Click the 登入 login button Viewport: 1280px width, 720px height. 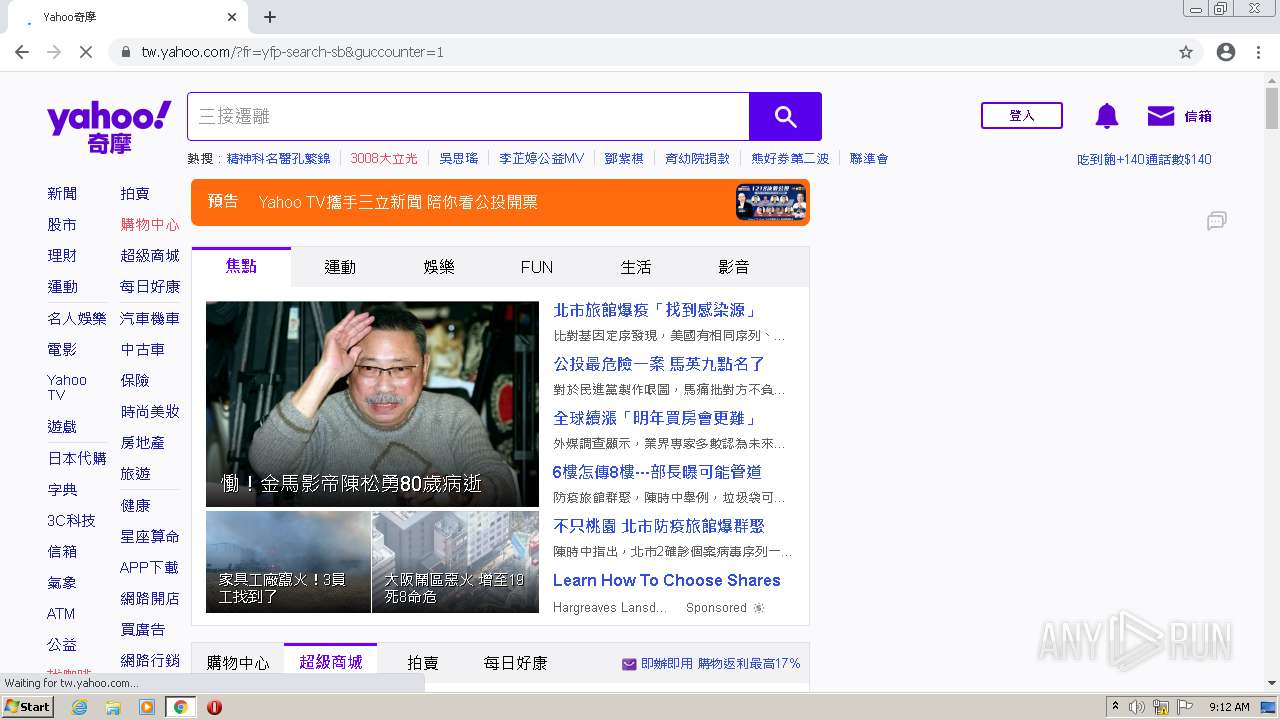(x=1022, y=116)
